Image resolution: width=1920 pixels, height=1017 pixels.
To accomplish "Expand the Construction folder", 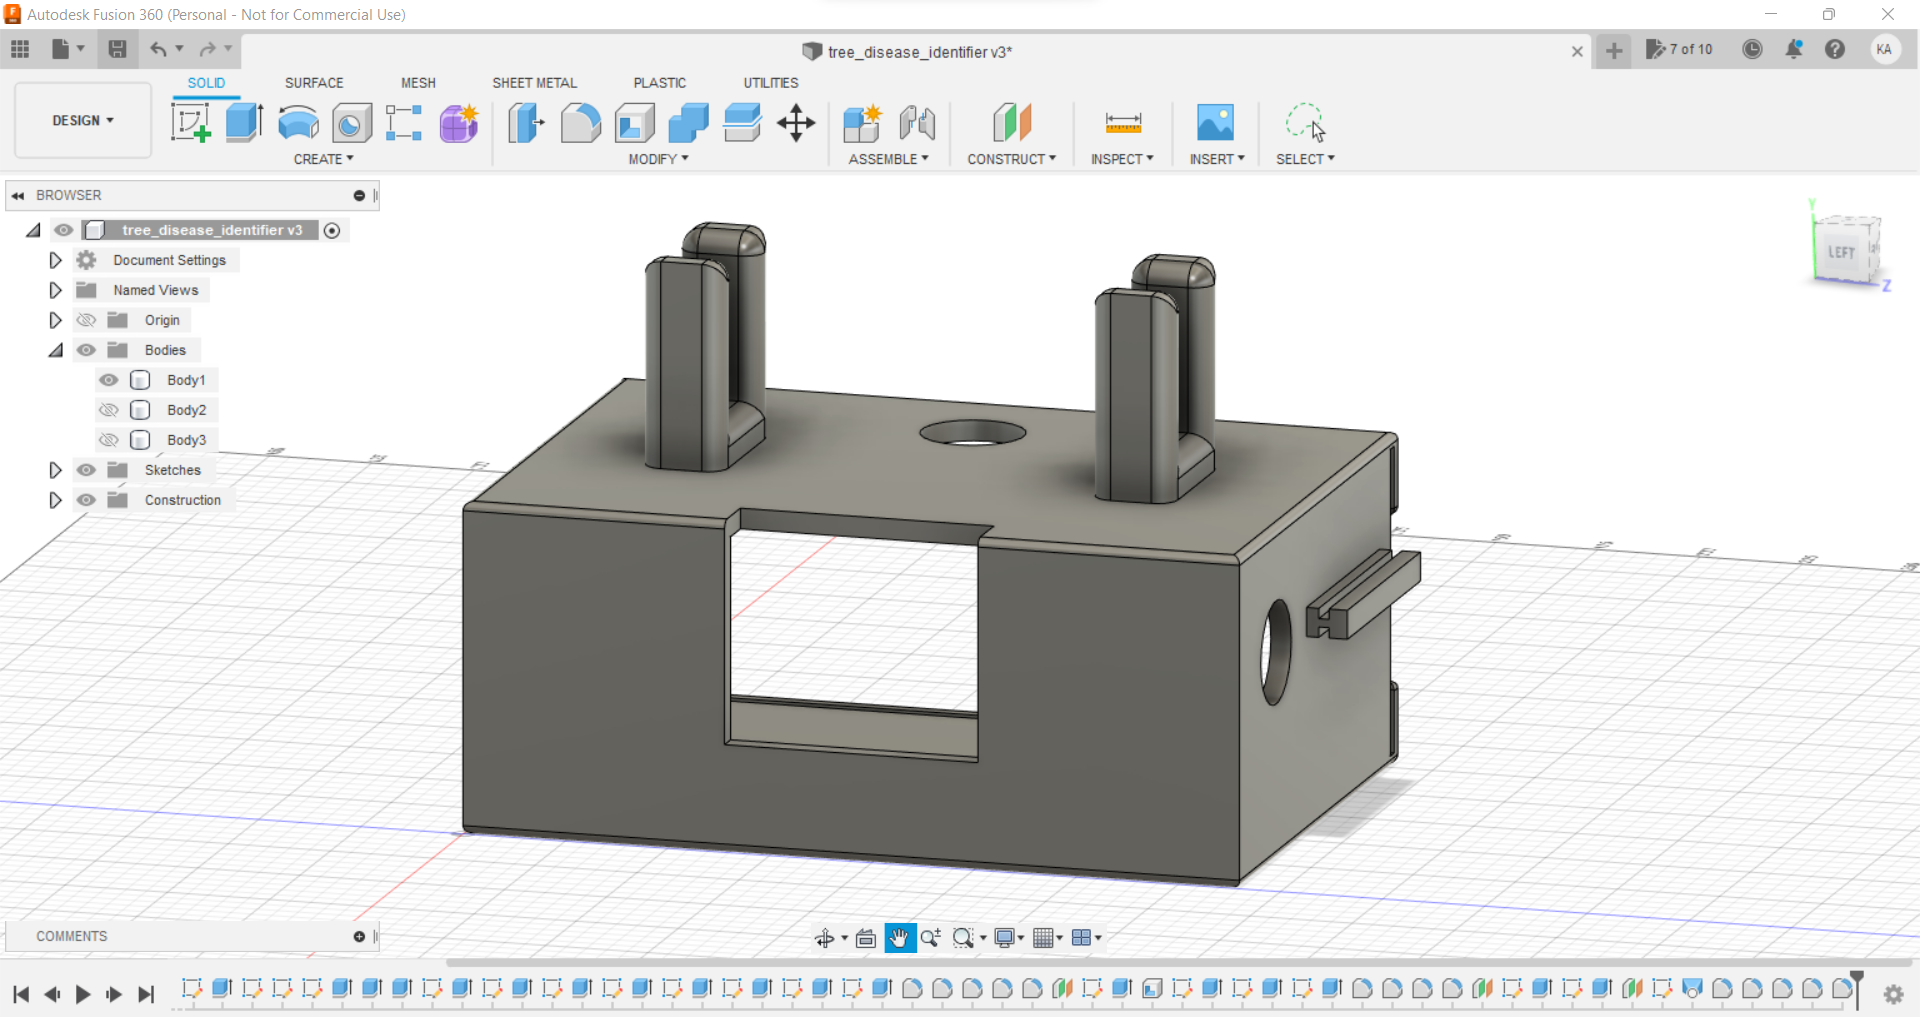I will 55,500.
